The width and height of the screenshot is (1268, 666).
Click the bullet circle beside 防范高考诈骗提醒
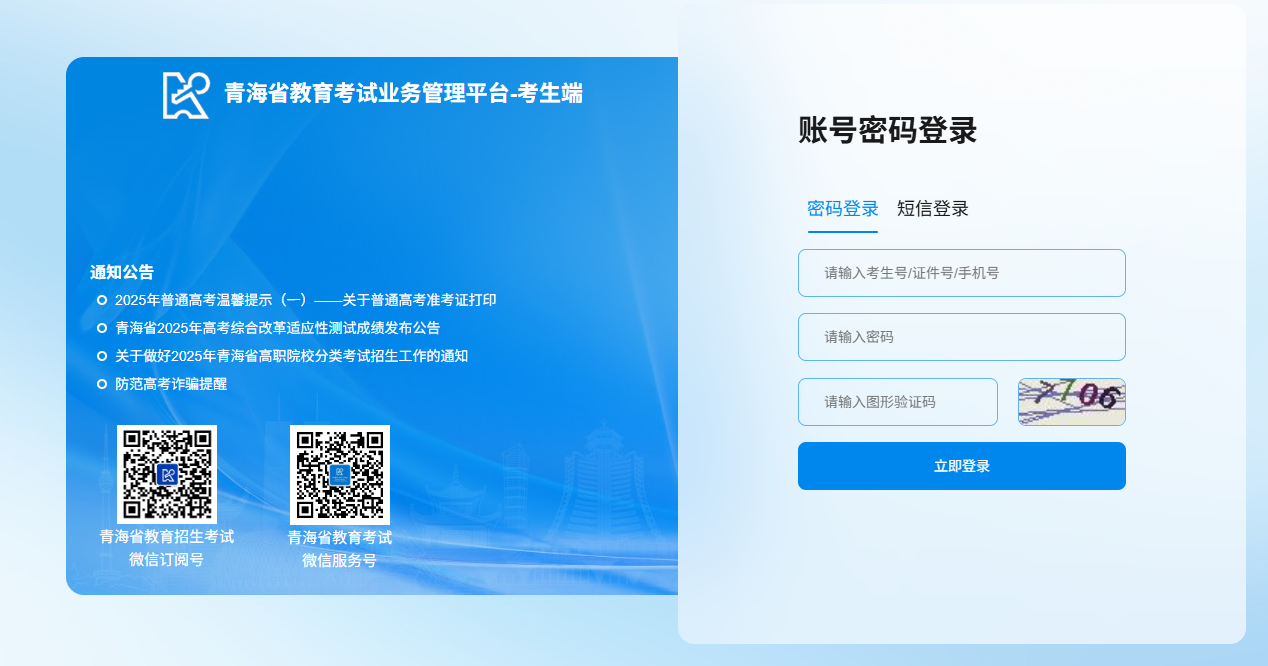(x=102, y=384)
